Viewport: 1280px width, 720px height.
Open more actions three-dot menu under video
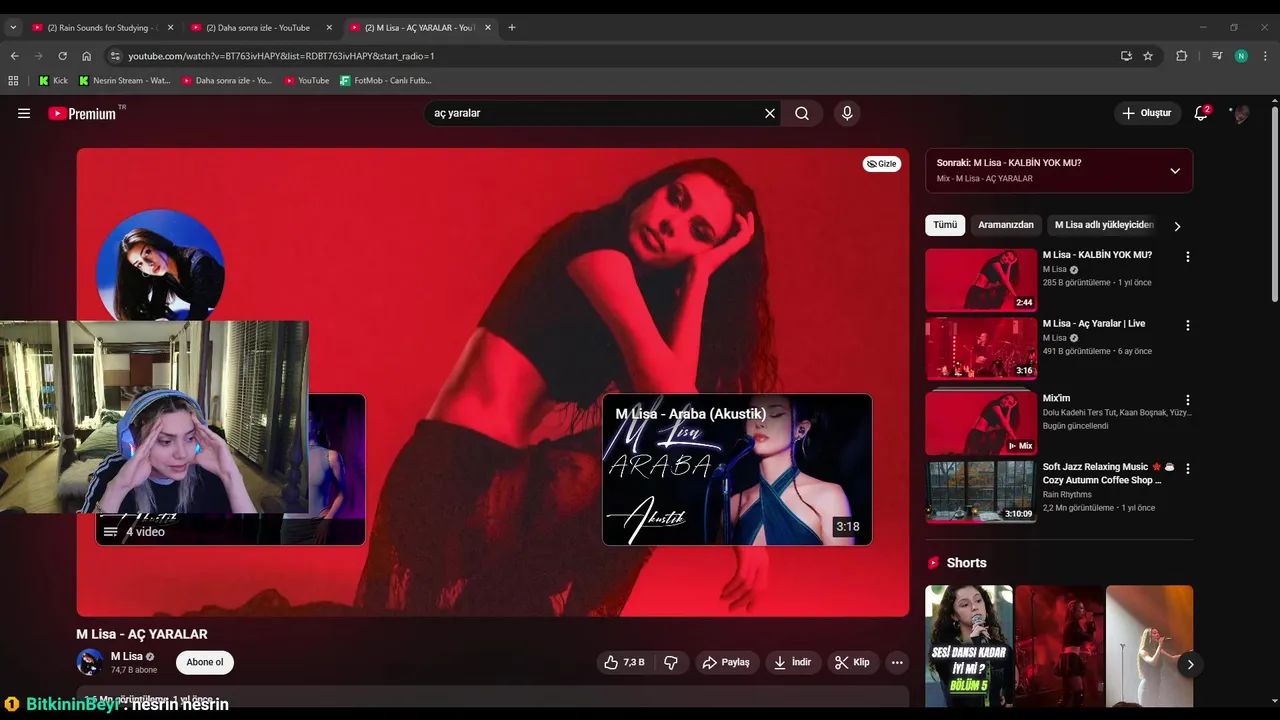[x=897, y=662]
